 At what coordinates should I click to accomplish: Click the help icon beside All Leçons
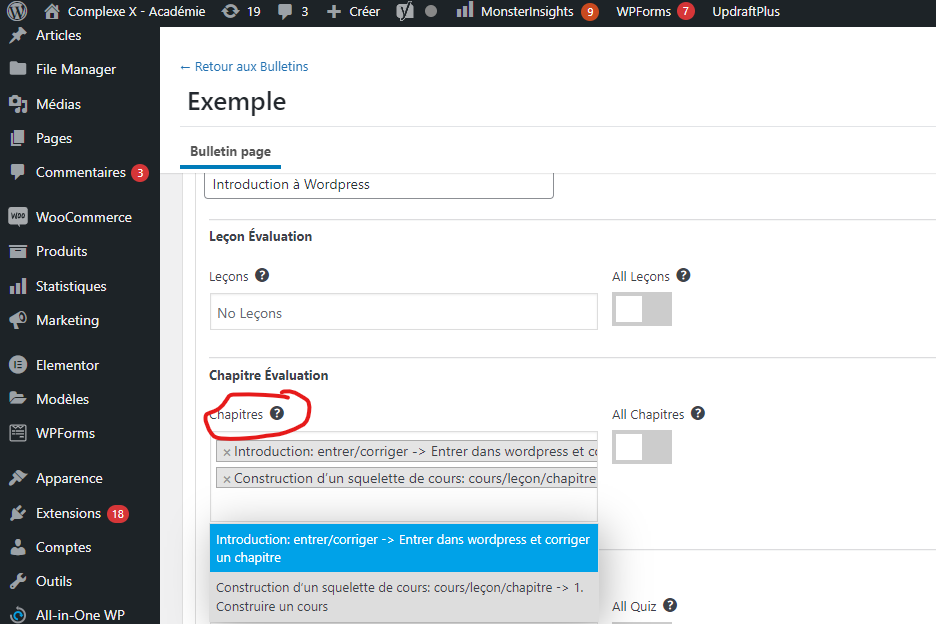[x=683, y=276]
